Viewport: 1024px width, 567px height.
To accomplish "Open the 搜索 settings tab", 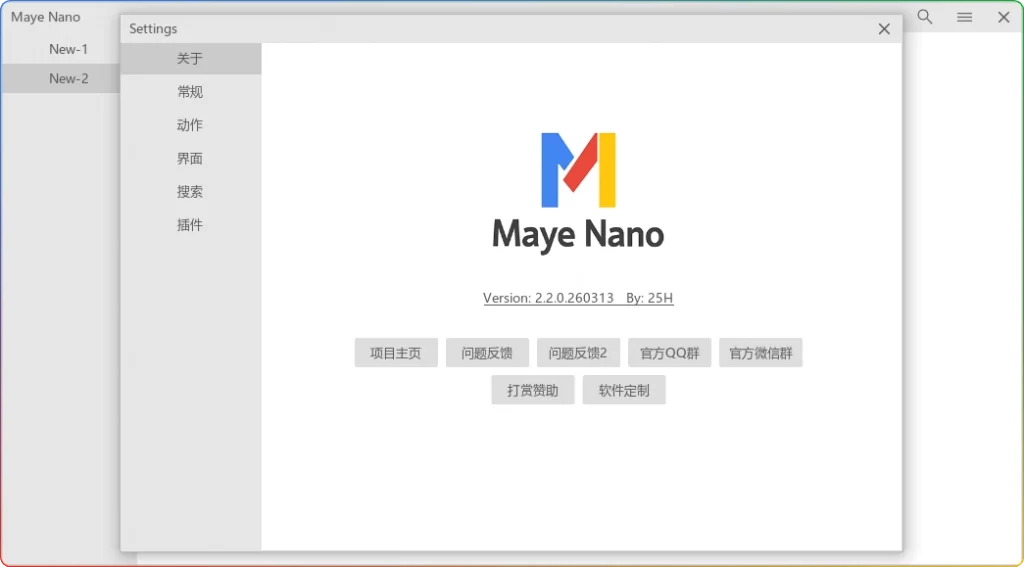I will tap(191, 192).
